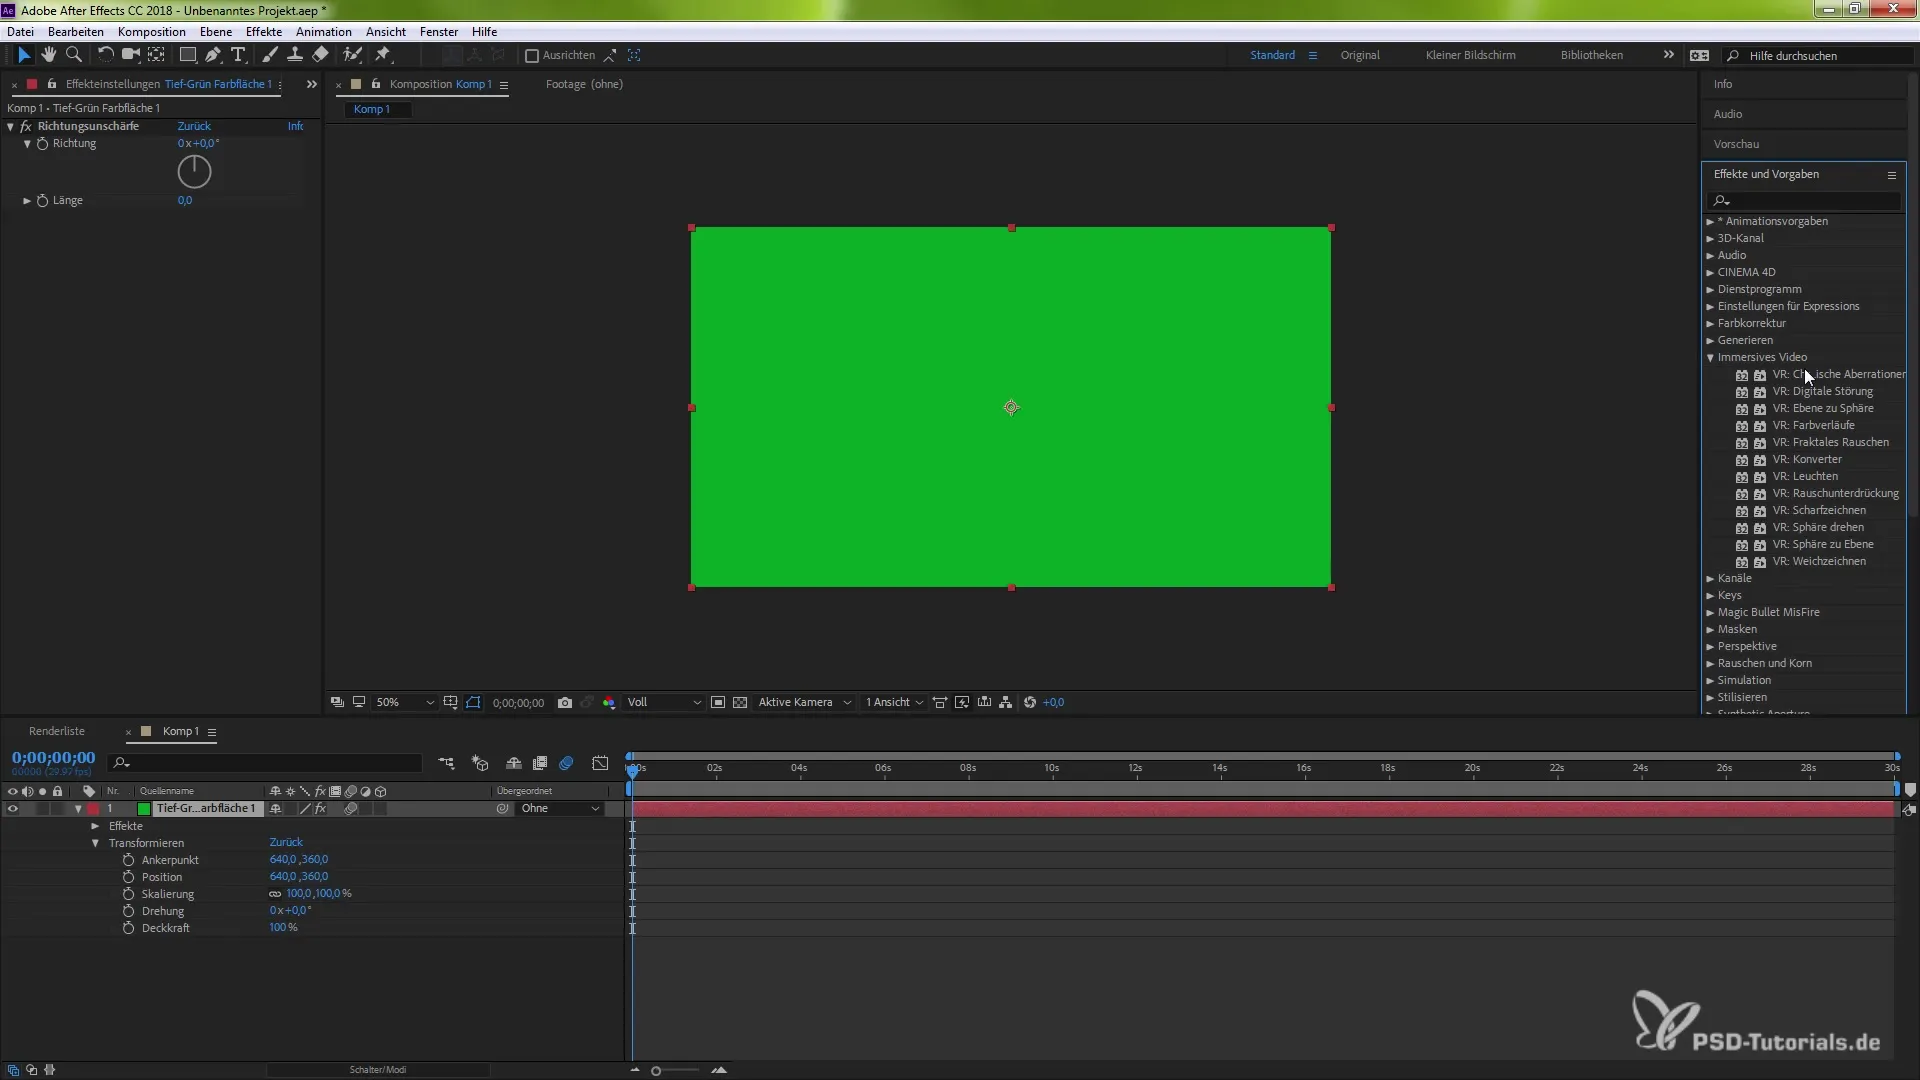Select the Rotation tool

[x=105, y=55]
